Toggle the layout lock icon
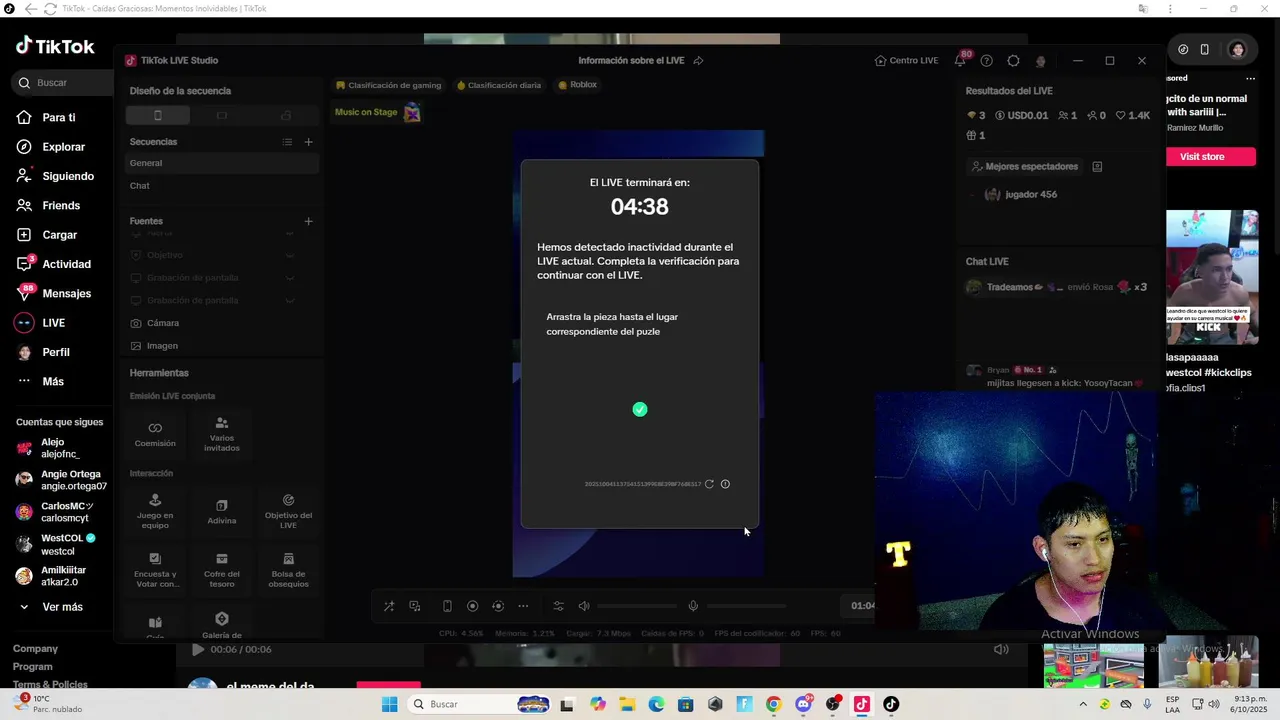Screen dimensions: 1280x720 tap(286, 115)
